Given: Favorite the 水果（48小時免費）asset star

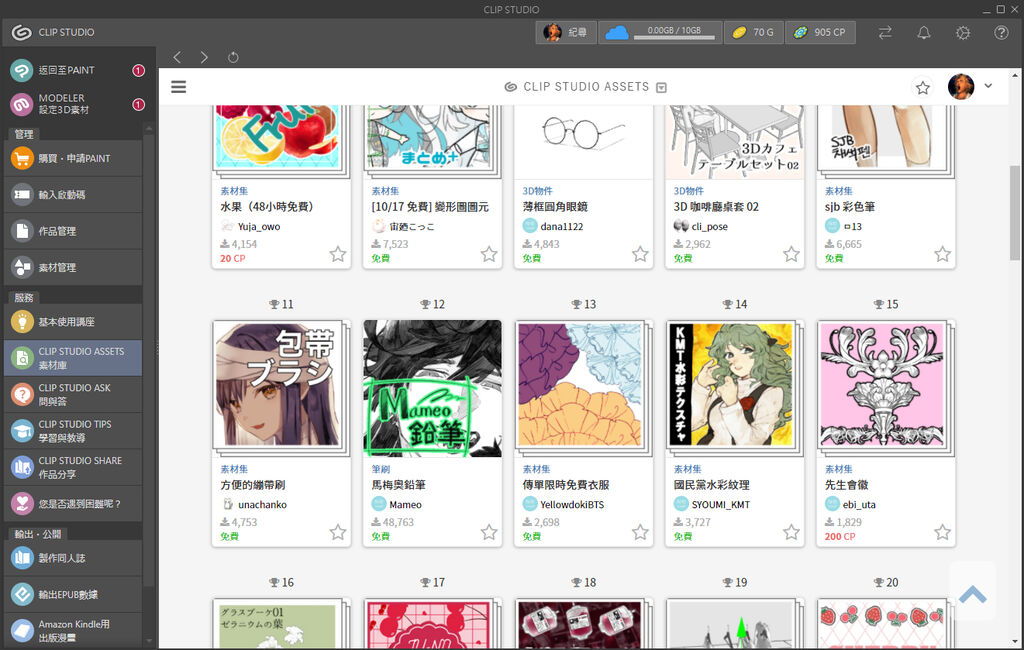Looking at the screenshot, I should pyautogui.click(x=338, y=253).
